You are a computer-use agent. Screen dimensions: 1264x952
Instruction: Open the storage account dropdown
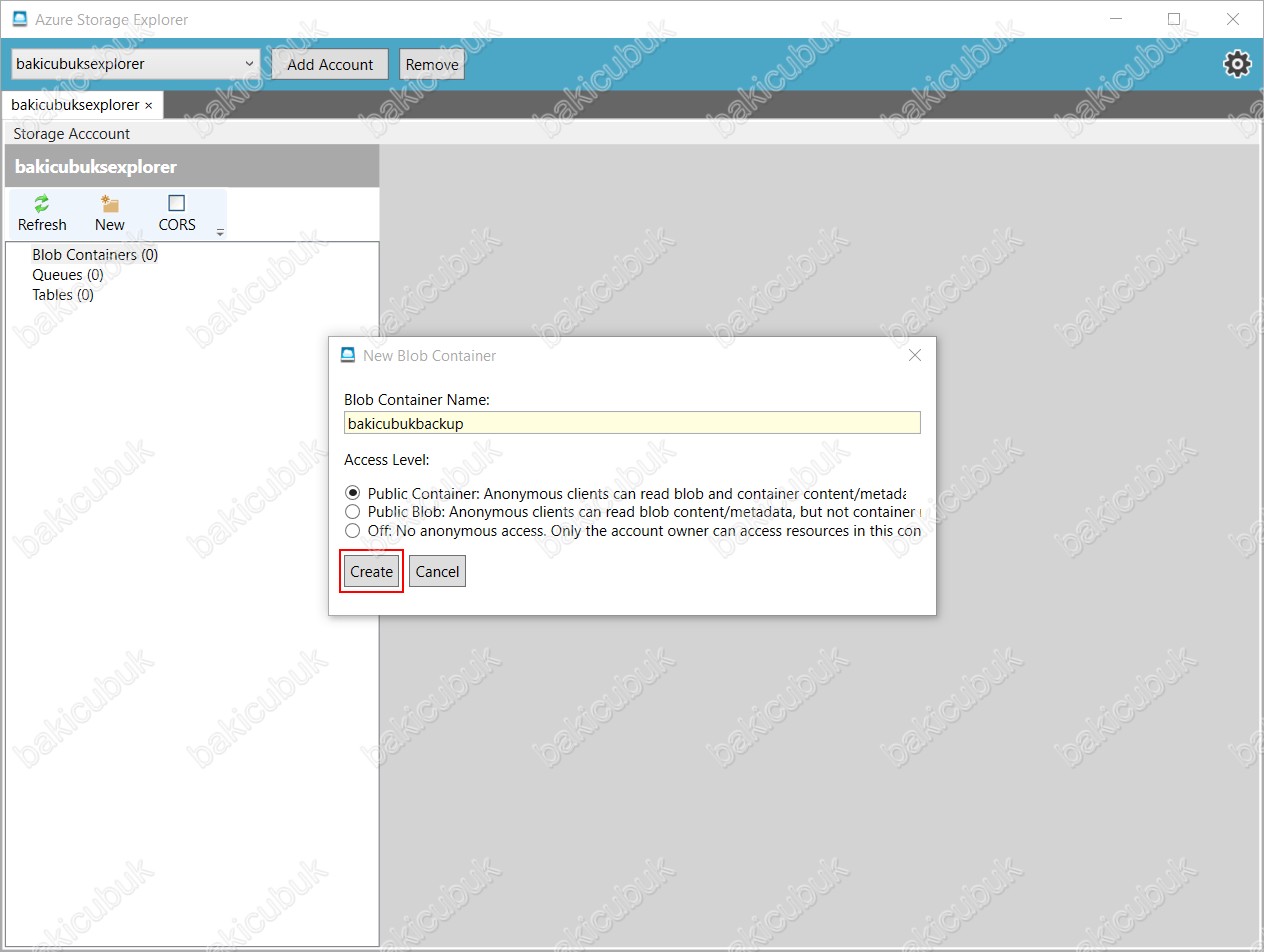click(137, 64)
